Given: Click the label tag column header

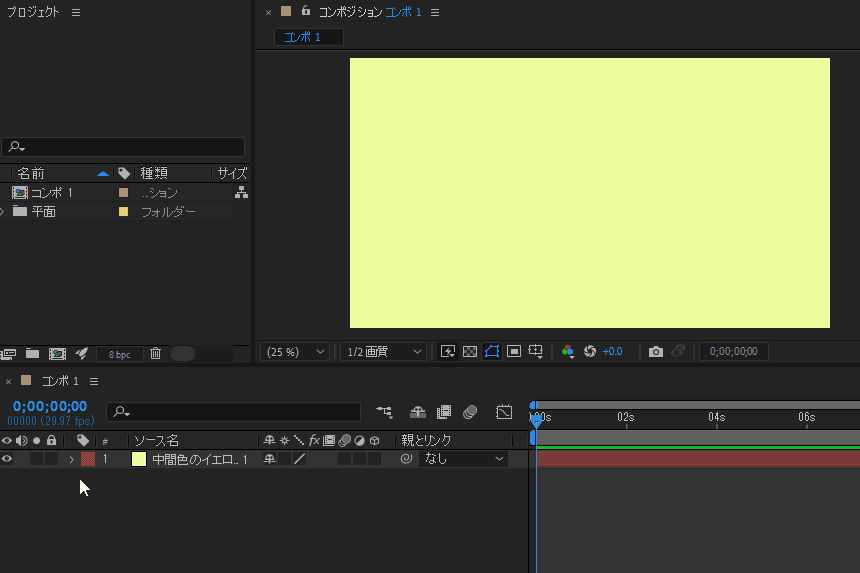Looking at the screenshot, I should point(124,173).
